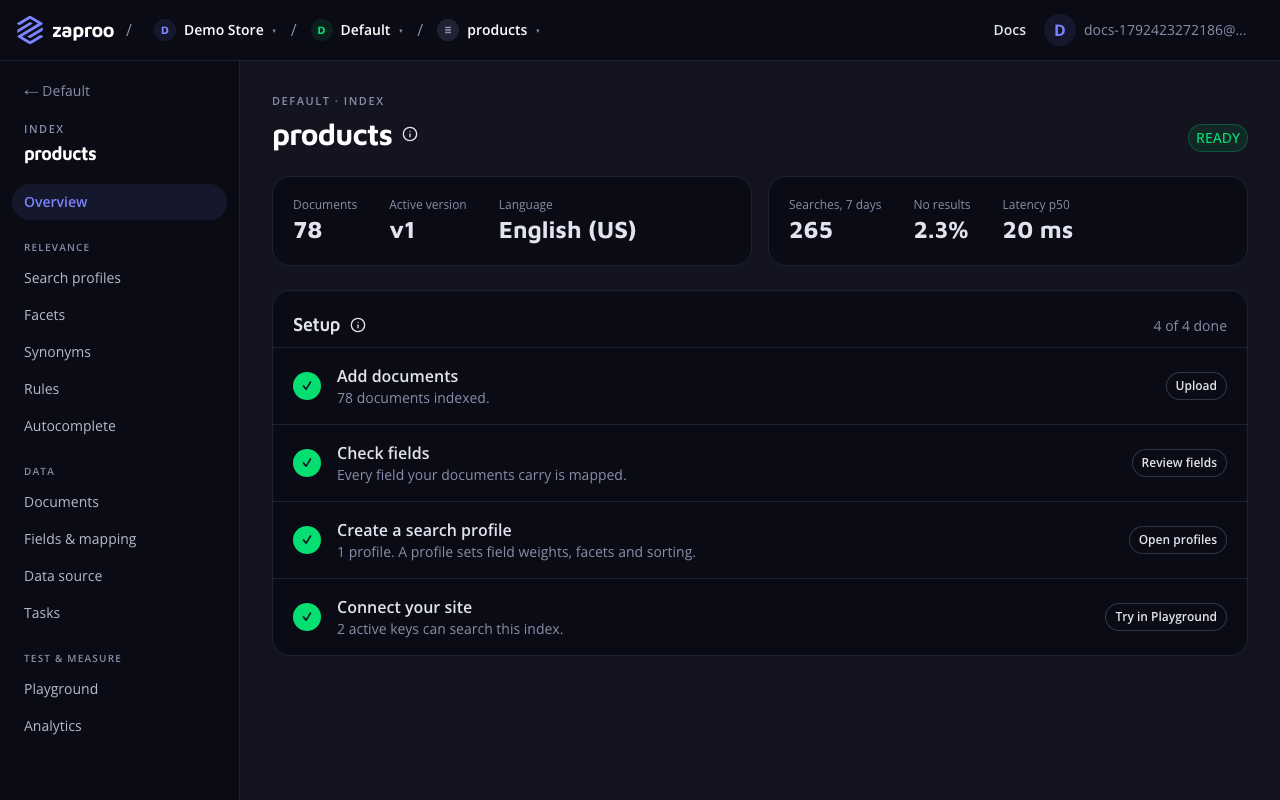Click the info icon beside products title
Screen dimensions: 1280x800
410,134
